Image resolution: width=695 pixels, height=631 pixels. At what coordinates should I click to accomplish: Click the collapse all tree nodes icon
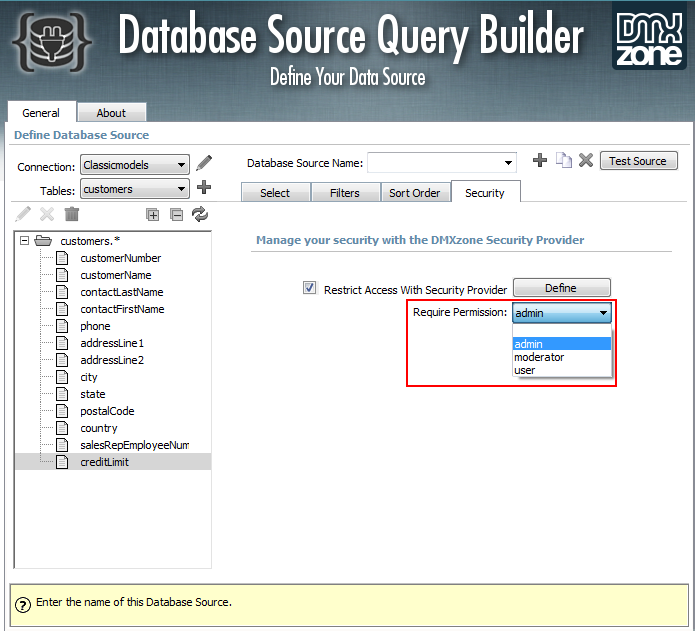pos(176,215)
